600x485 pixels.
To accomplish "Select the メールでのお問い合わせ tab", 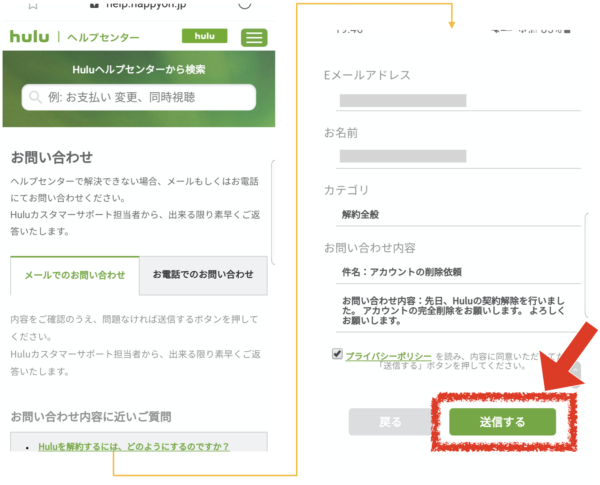I will click(x=75, y=275).
